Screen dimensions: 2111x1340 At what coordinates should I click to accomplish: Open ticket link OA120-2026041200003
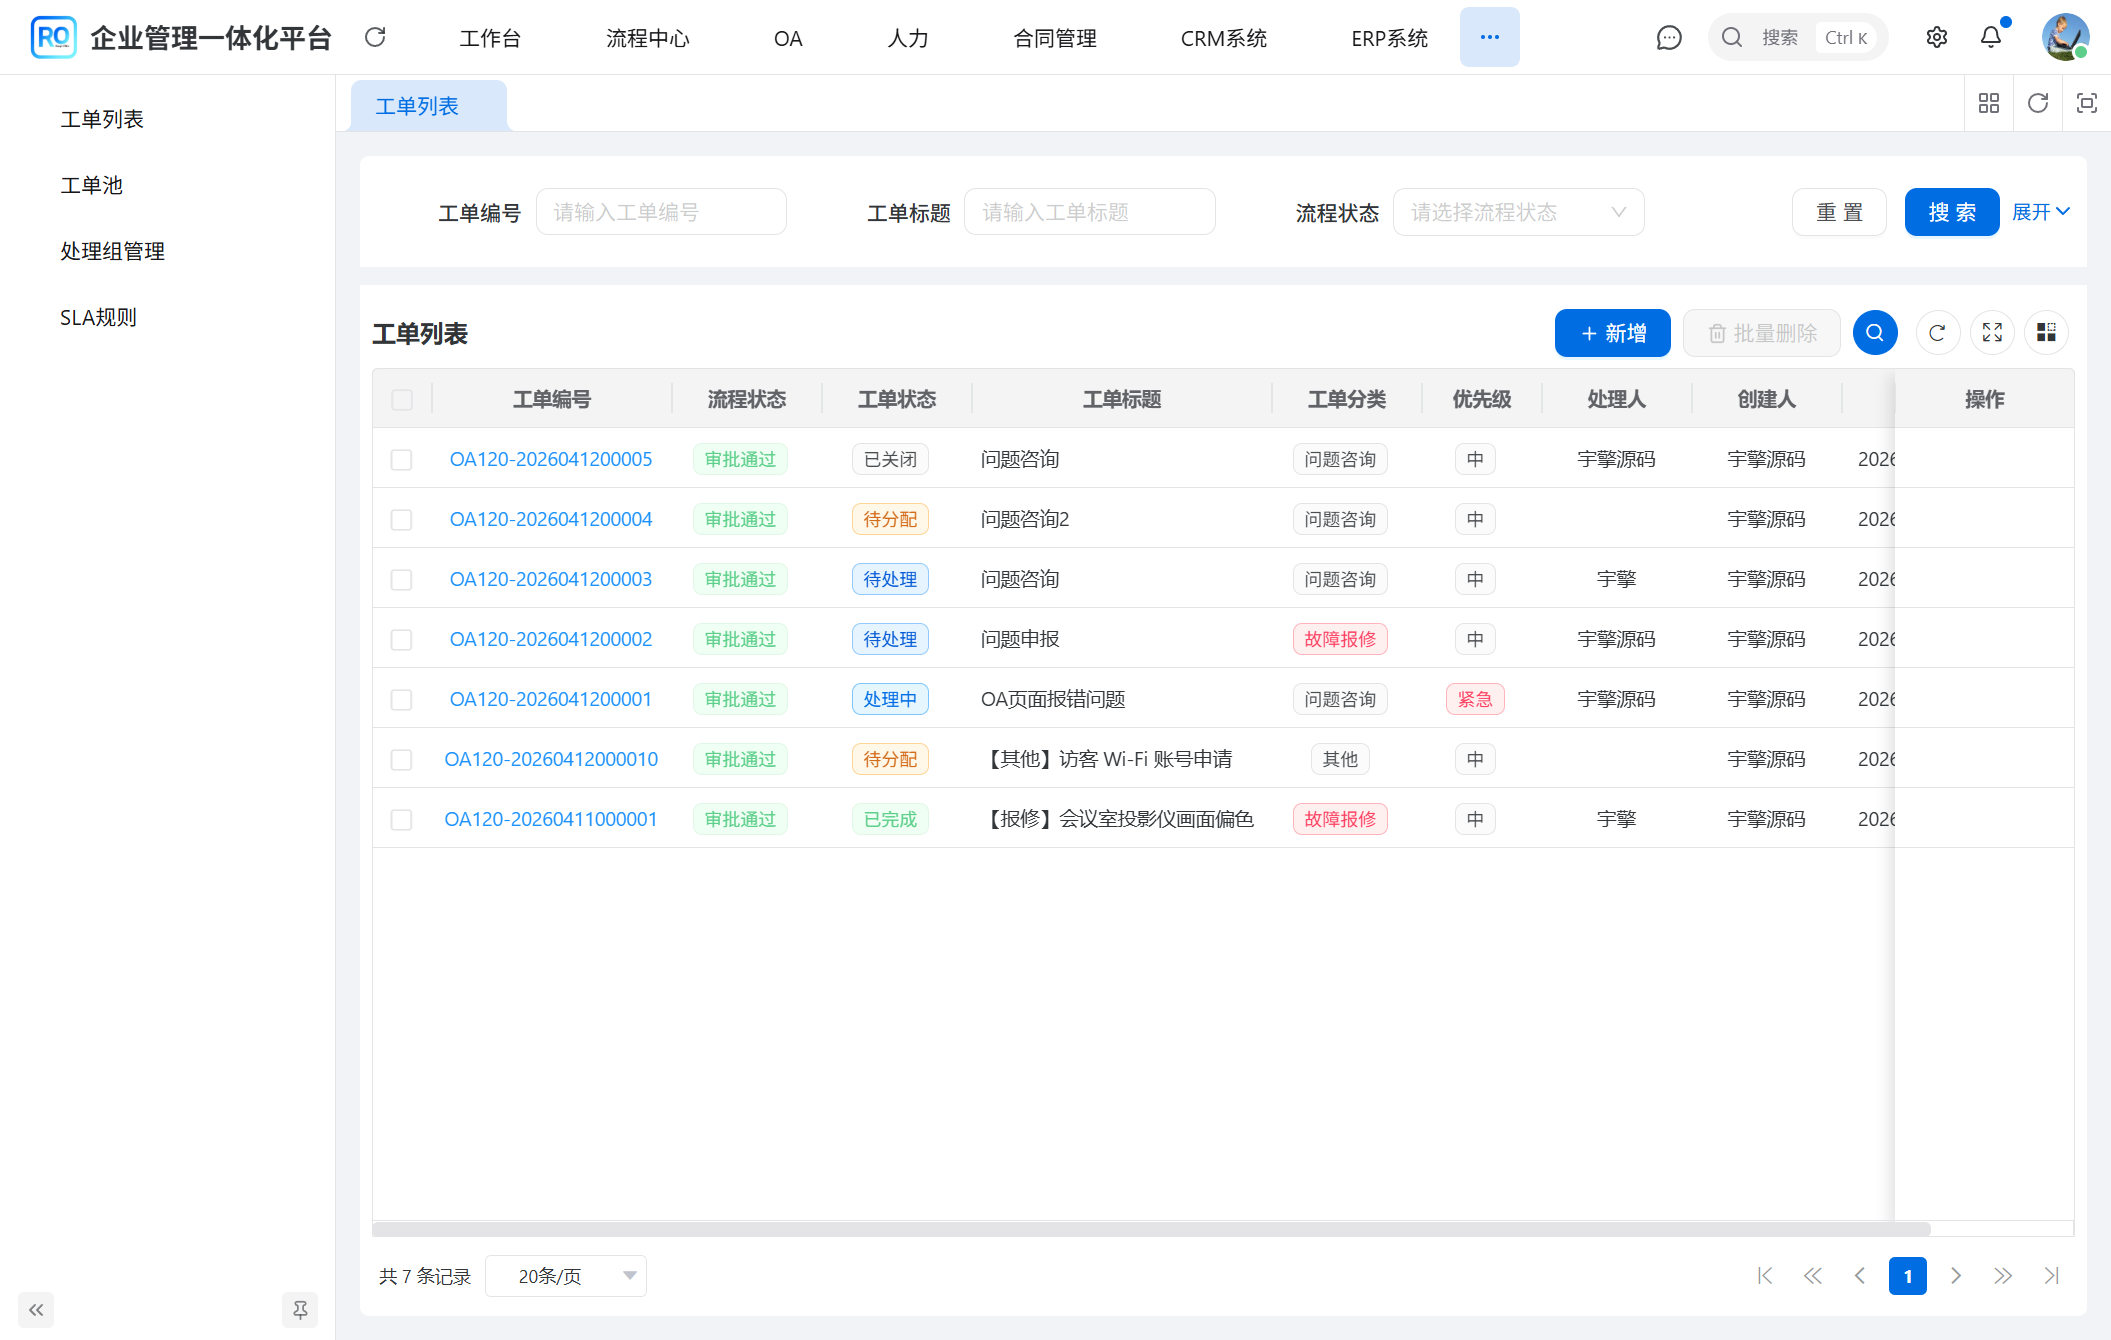click(x=550, y=579)
